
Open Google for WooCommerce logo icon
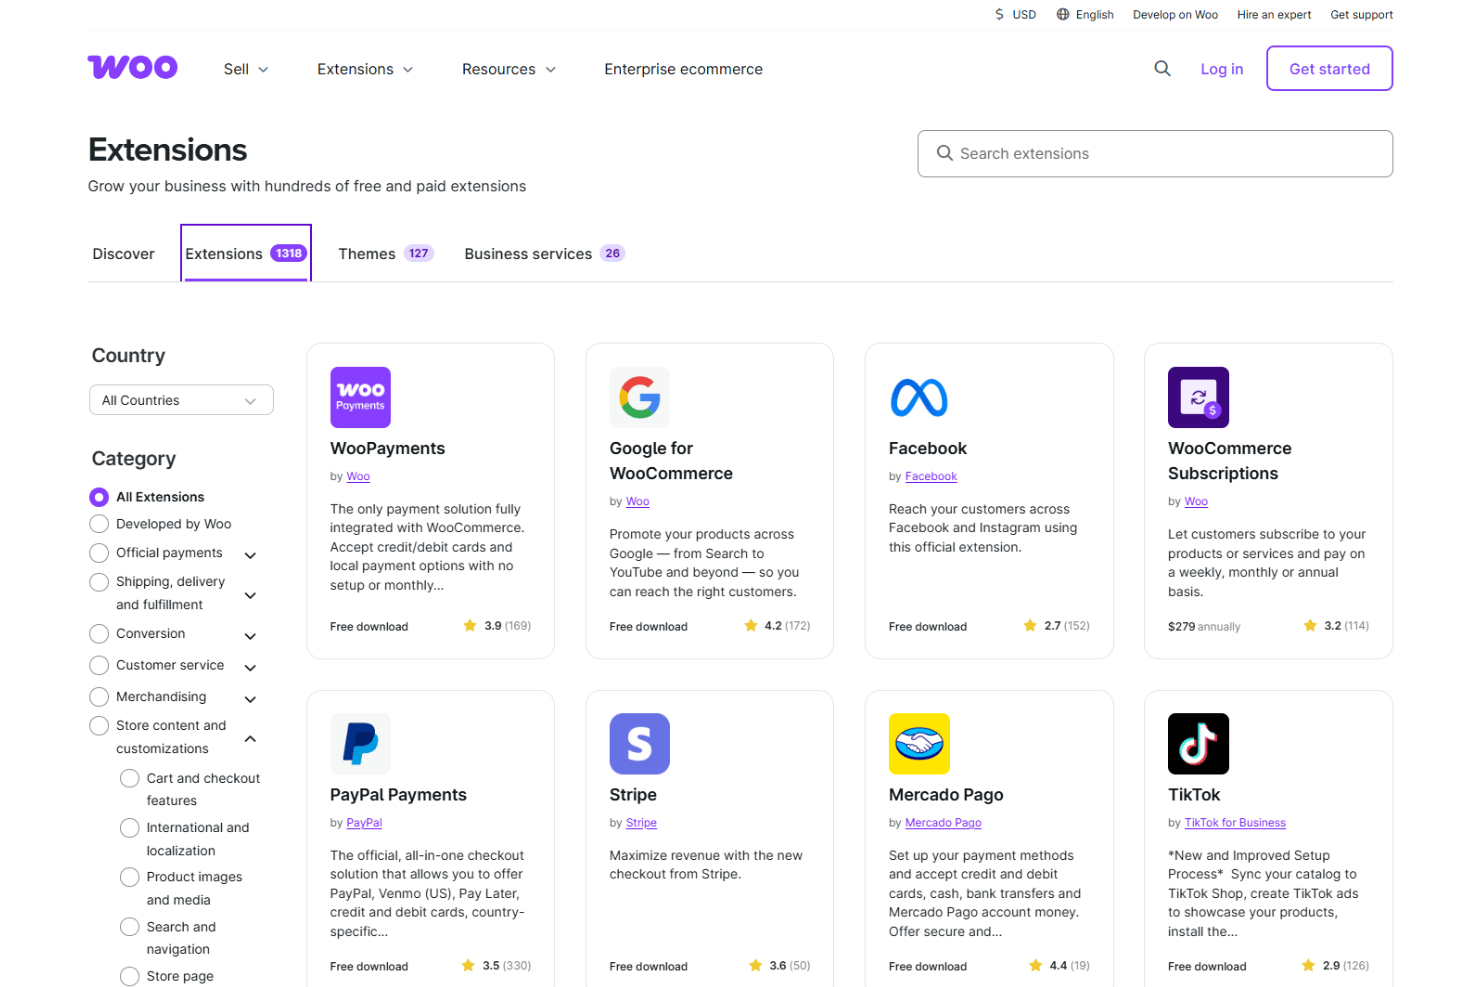click(640, 397)
